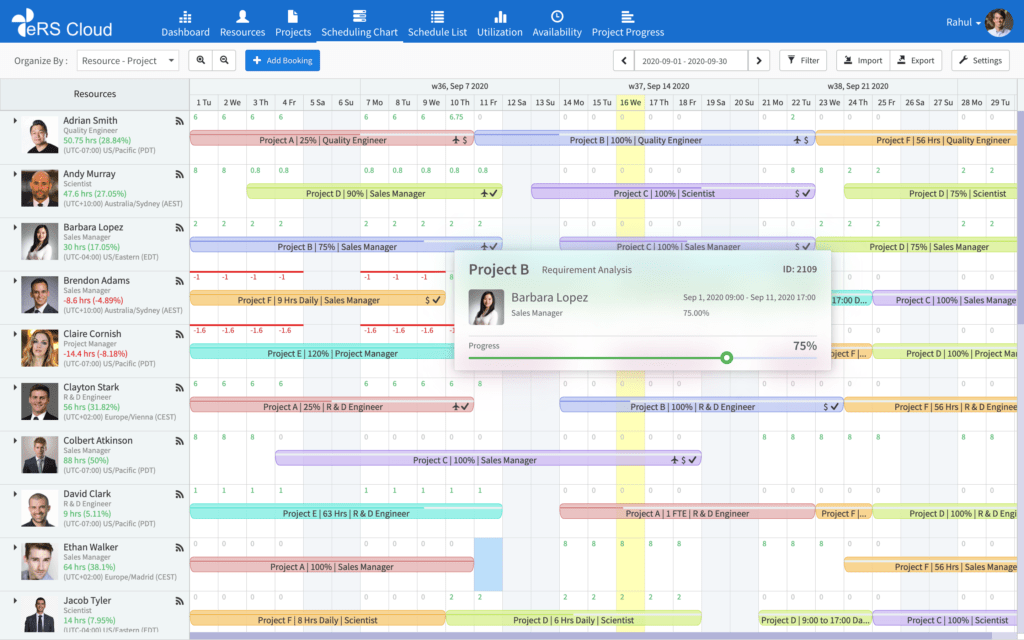
Task: Click the Resources column header
Action: click(95, 94)
